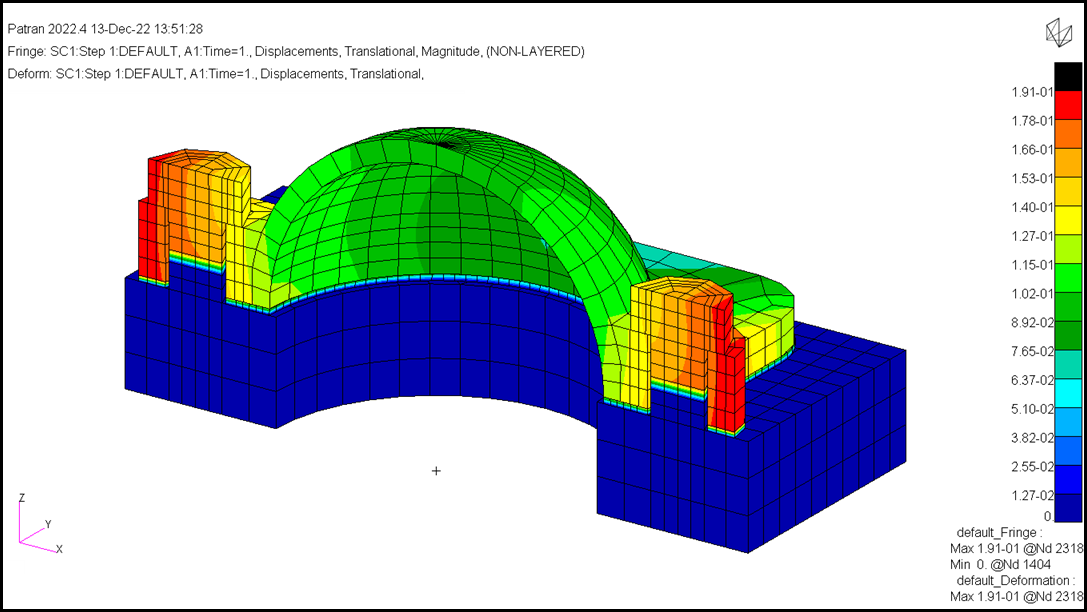Select the Deform result title line
1087x612 pixels.
tap(215, 74)
